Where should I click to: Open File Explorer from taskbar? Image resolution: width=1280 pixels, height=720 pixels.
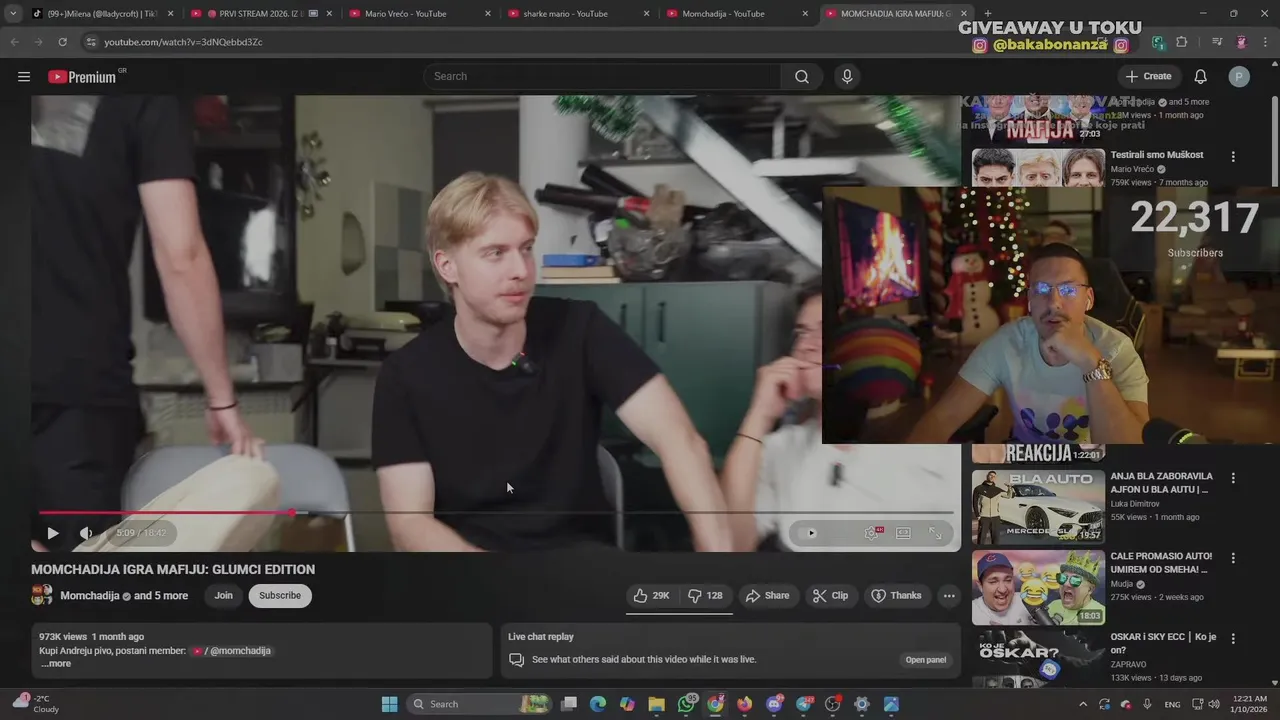(x=657, y=704)
